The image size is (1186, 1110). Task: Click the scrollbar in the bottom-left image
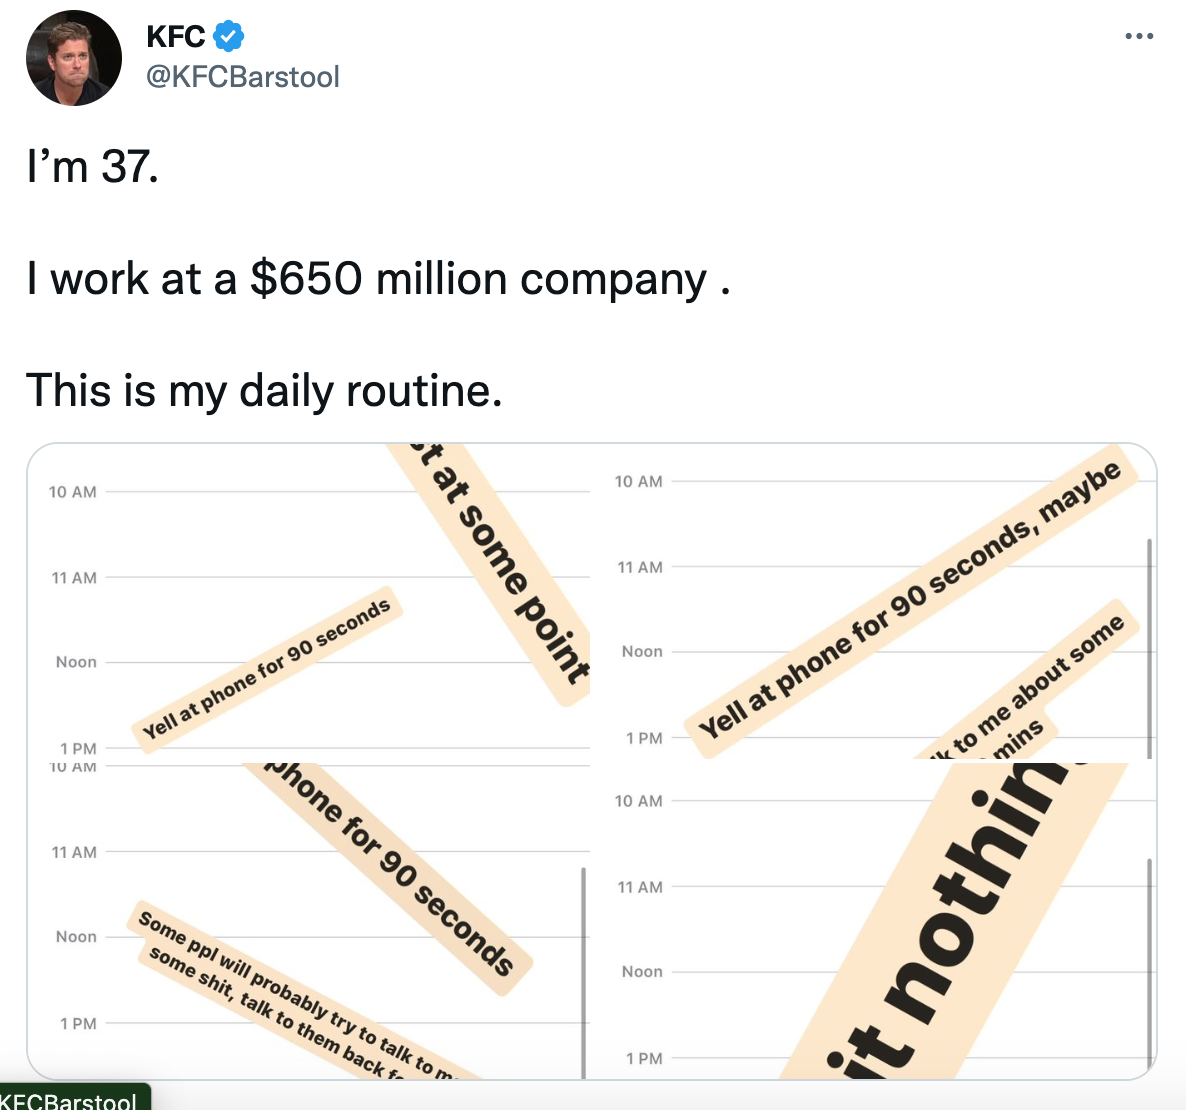pos(583,970)
